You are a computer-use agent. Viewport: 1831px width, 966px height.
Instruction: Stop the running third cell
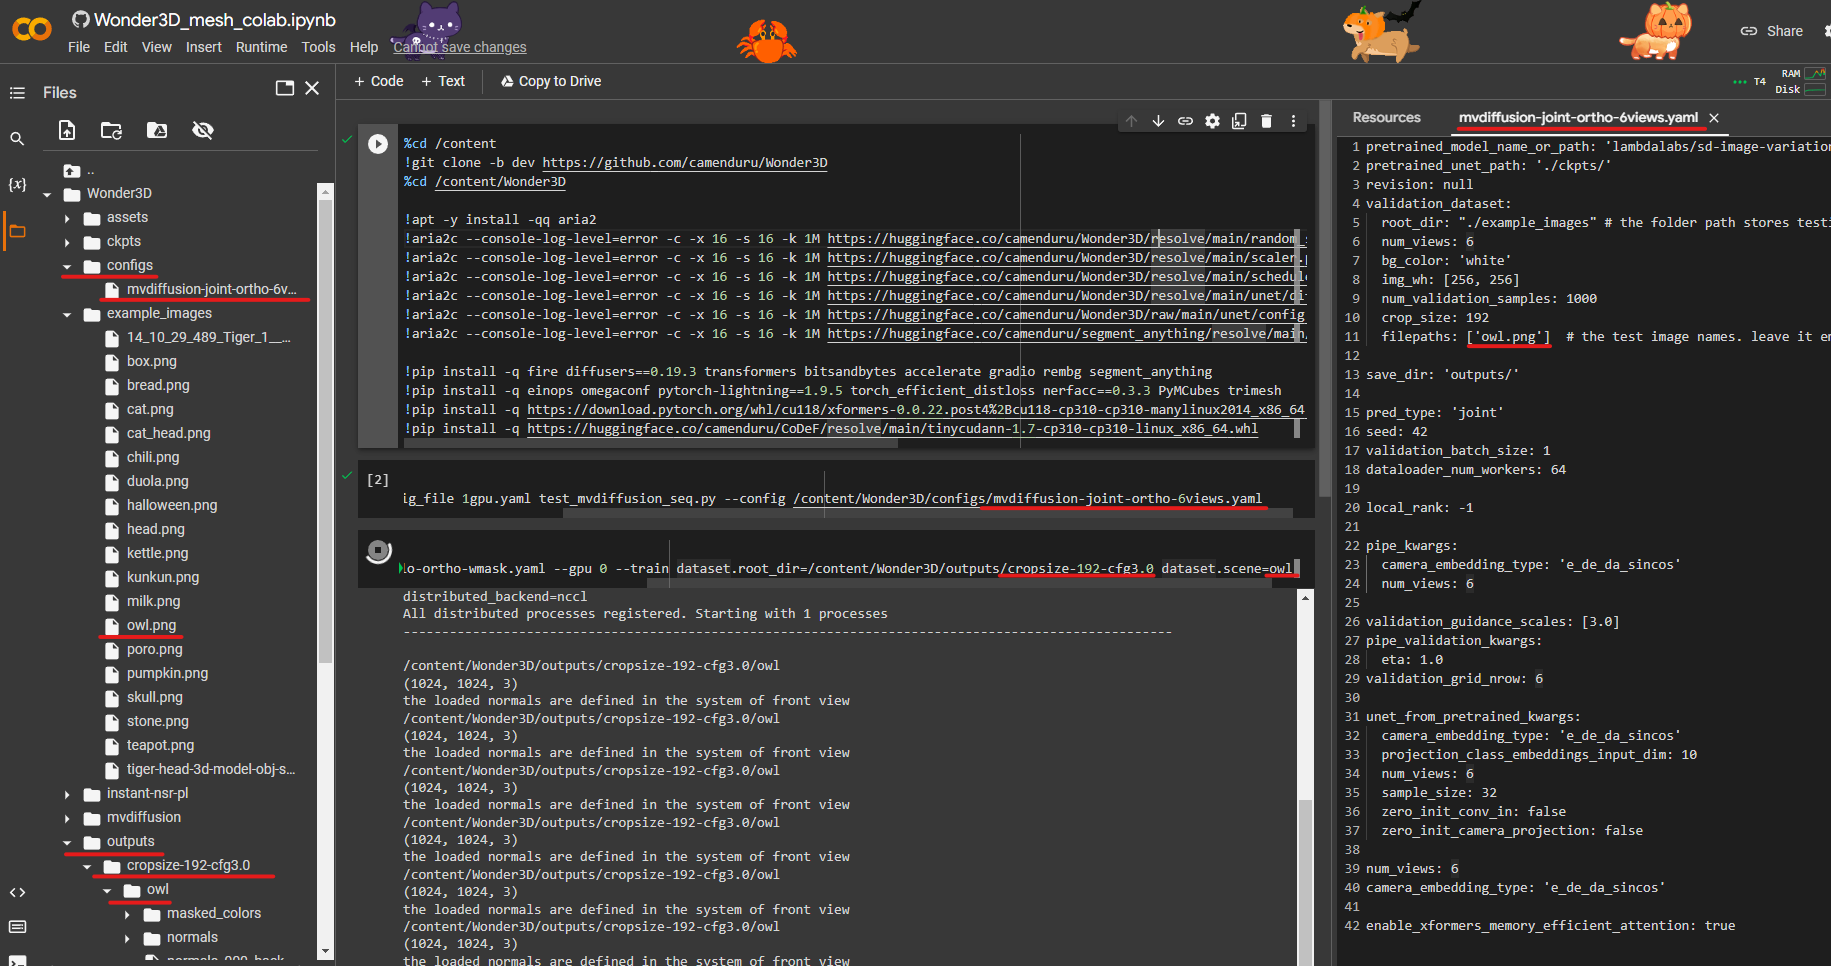point(378,551)
